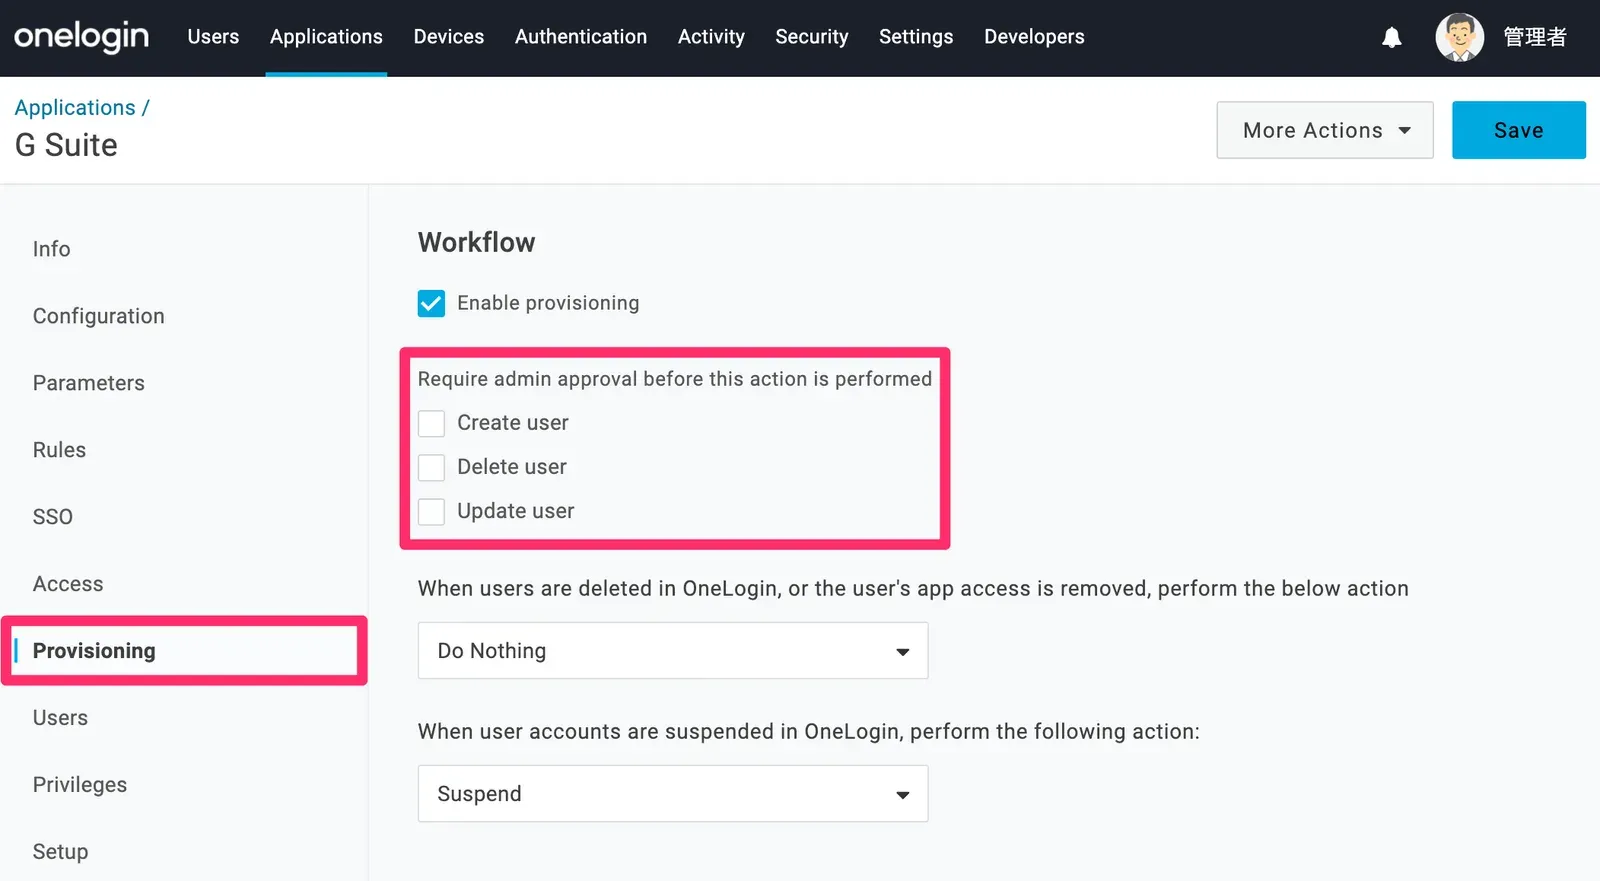Check the Delete user approval box
This screenshot has width=1600, height=881.
point(431,467)
